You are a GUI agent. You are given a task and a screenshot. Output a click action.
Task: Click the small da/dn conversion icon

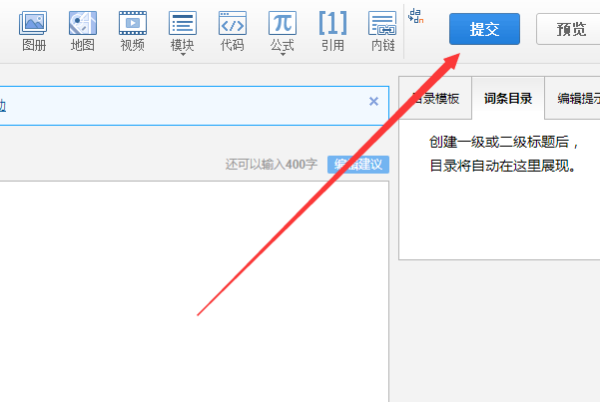(416, 16)
